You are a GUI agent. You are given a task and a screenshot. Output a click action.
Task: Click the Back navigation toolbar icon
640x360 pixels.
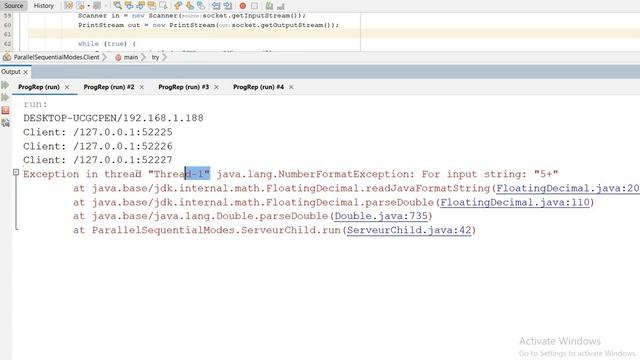(x=80, y=6)
